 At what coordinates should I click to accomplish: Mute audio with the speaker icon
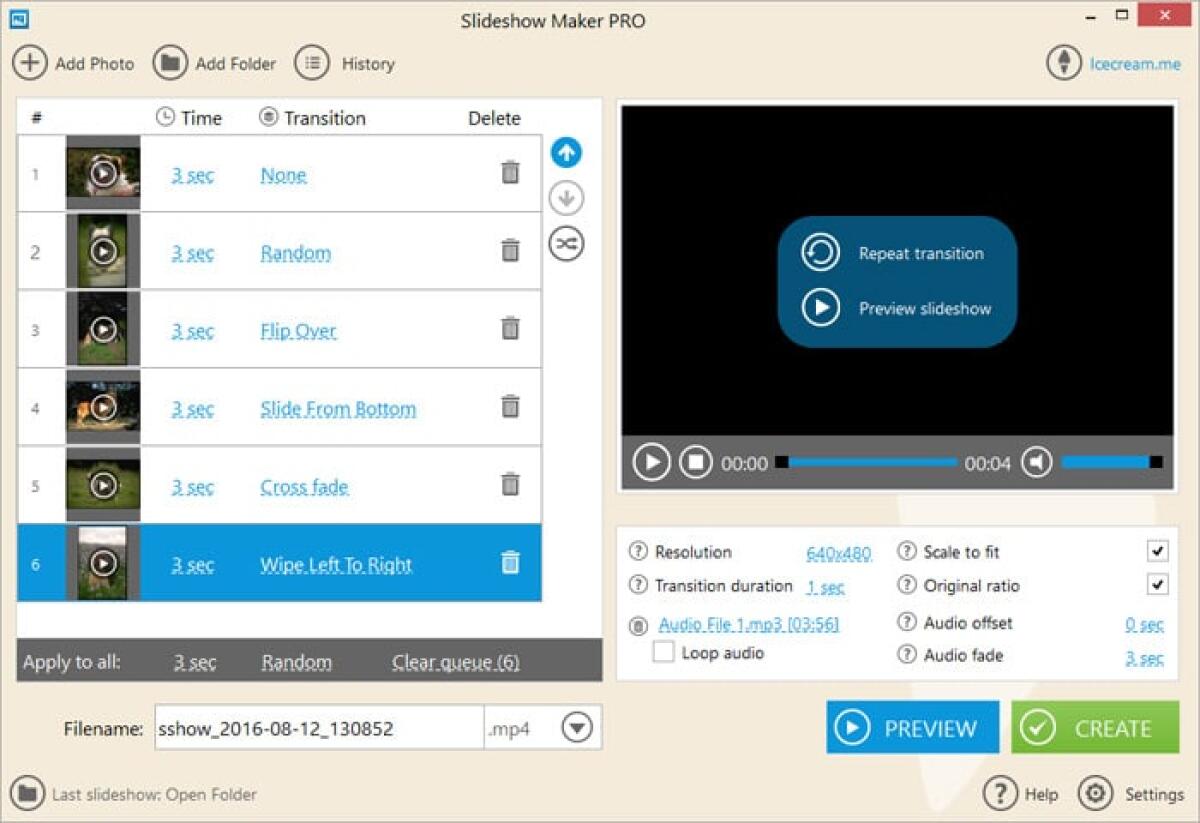coord(1038,462)
